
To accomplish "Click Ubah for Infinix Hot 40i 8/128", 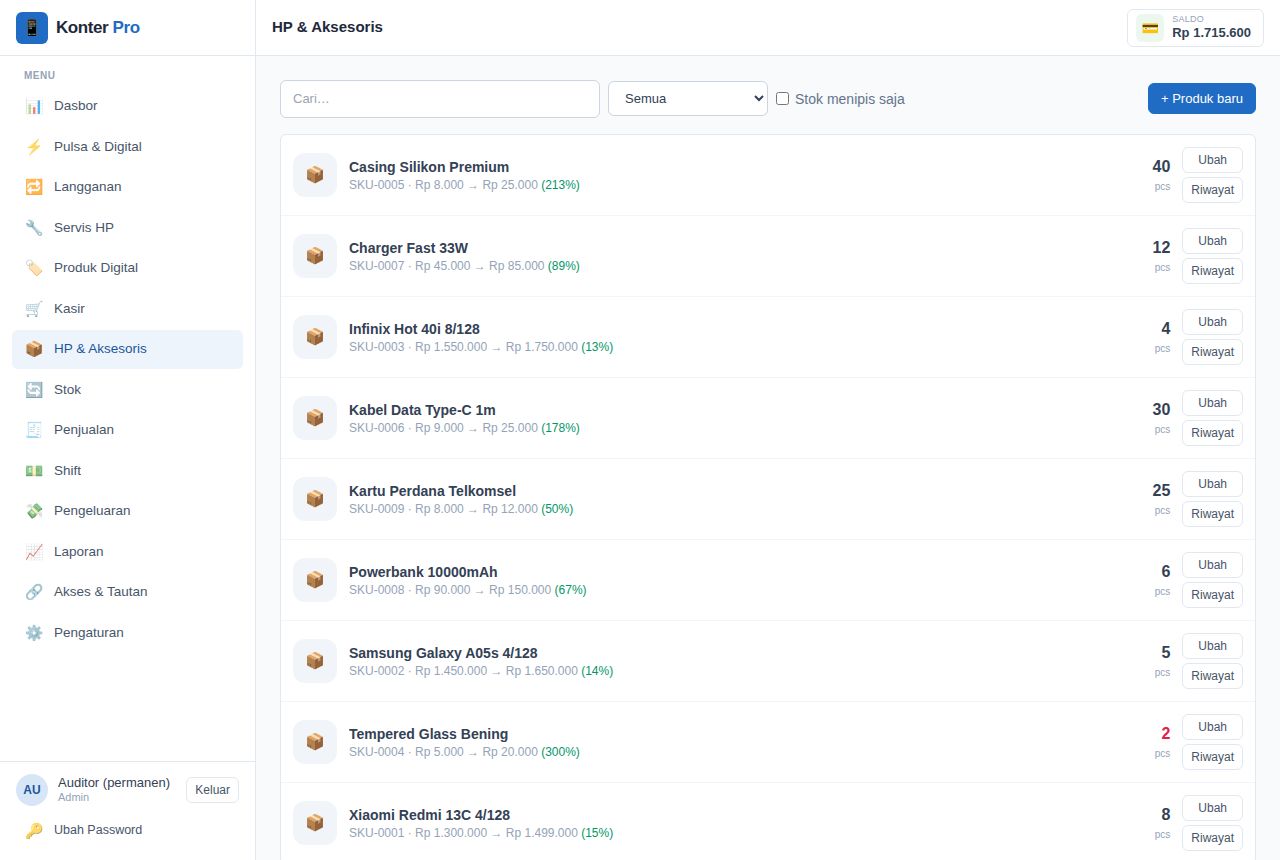I will point(1212,322).
